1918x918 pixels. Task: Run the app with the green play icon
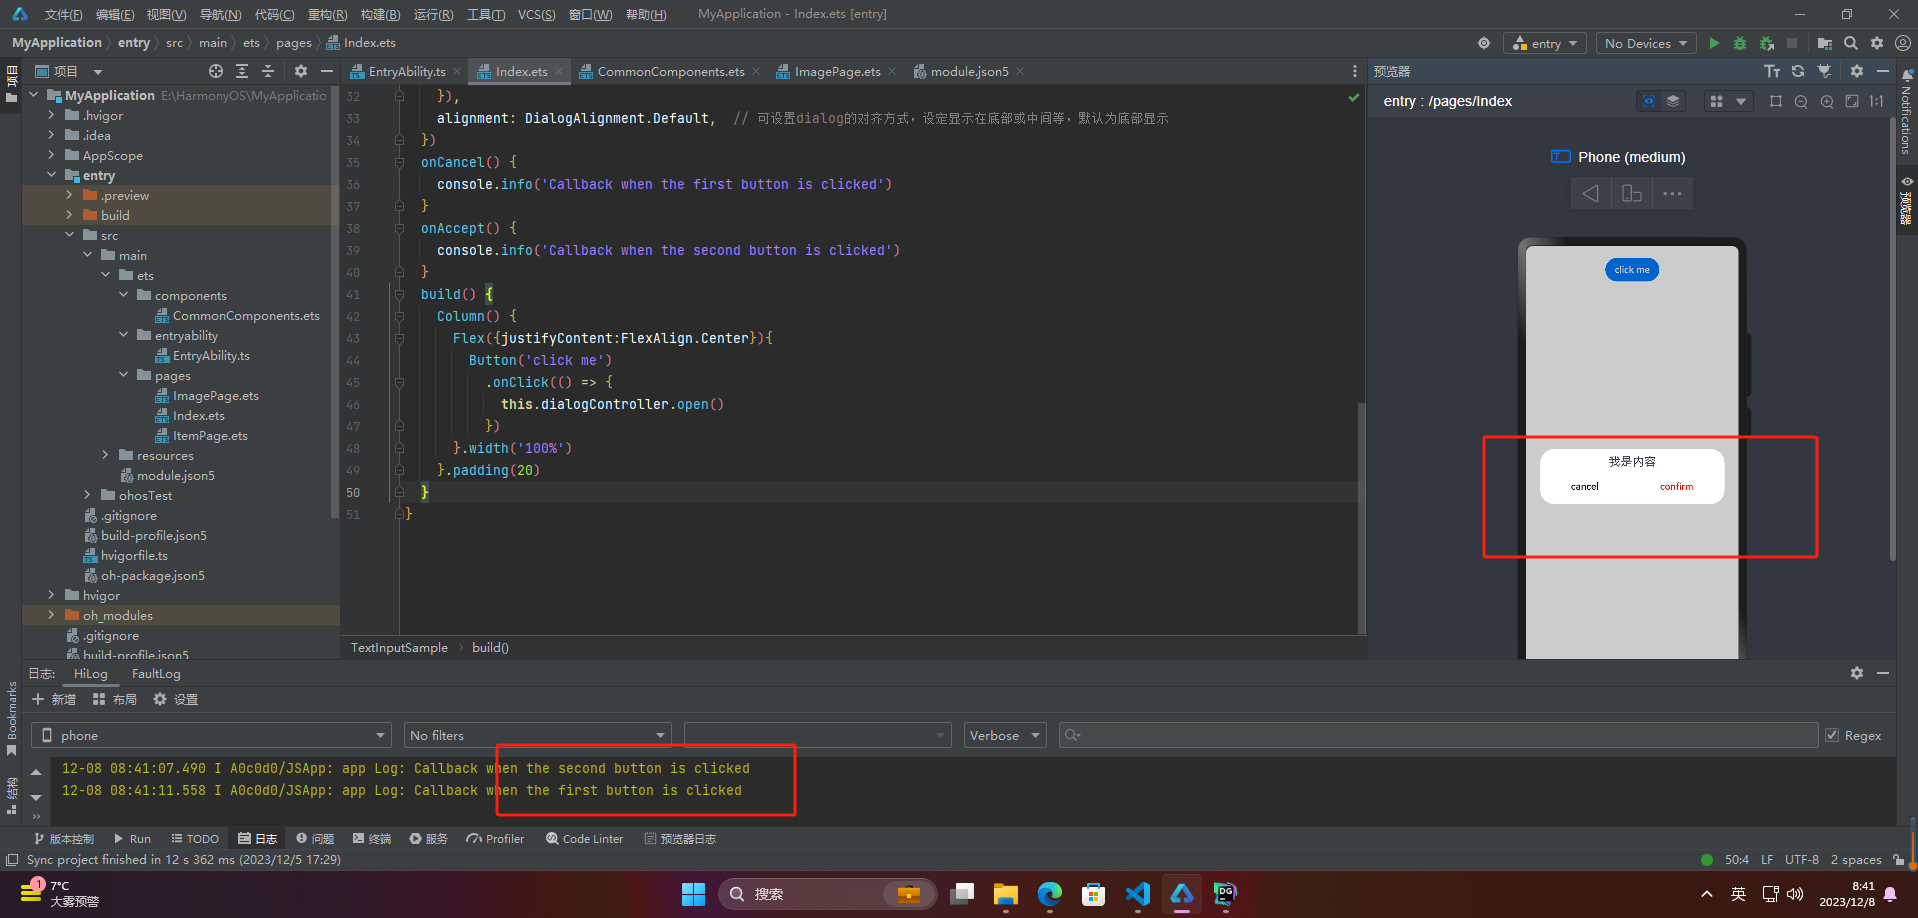(x=1714, y=43)
